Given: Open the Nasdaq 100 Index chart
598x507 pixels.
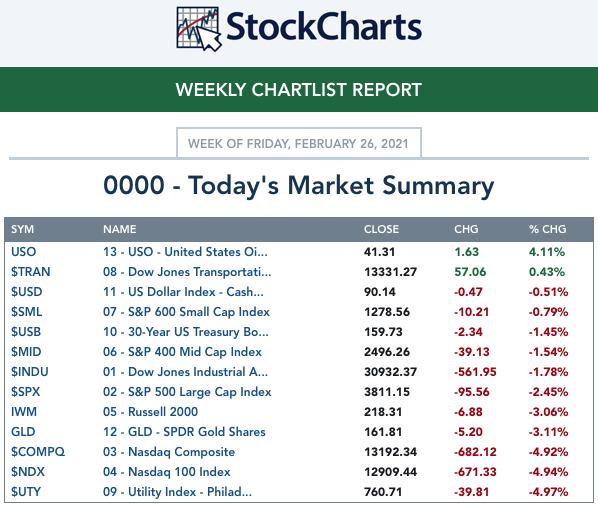Looking at the screenshot, I should click(167, 472).
